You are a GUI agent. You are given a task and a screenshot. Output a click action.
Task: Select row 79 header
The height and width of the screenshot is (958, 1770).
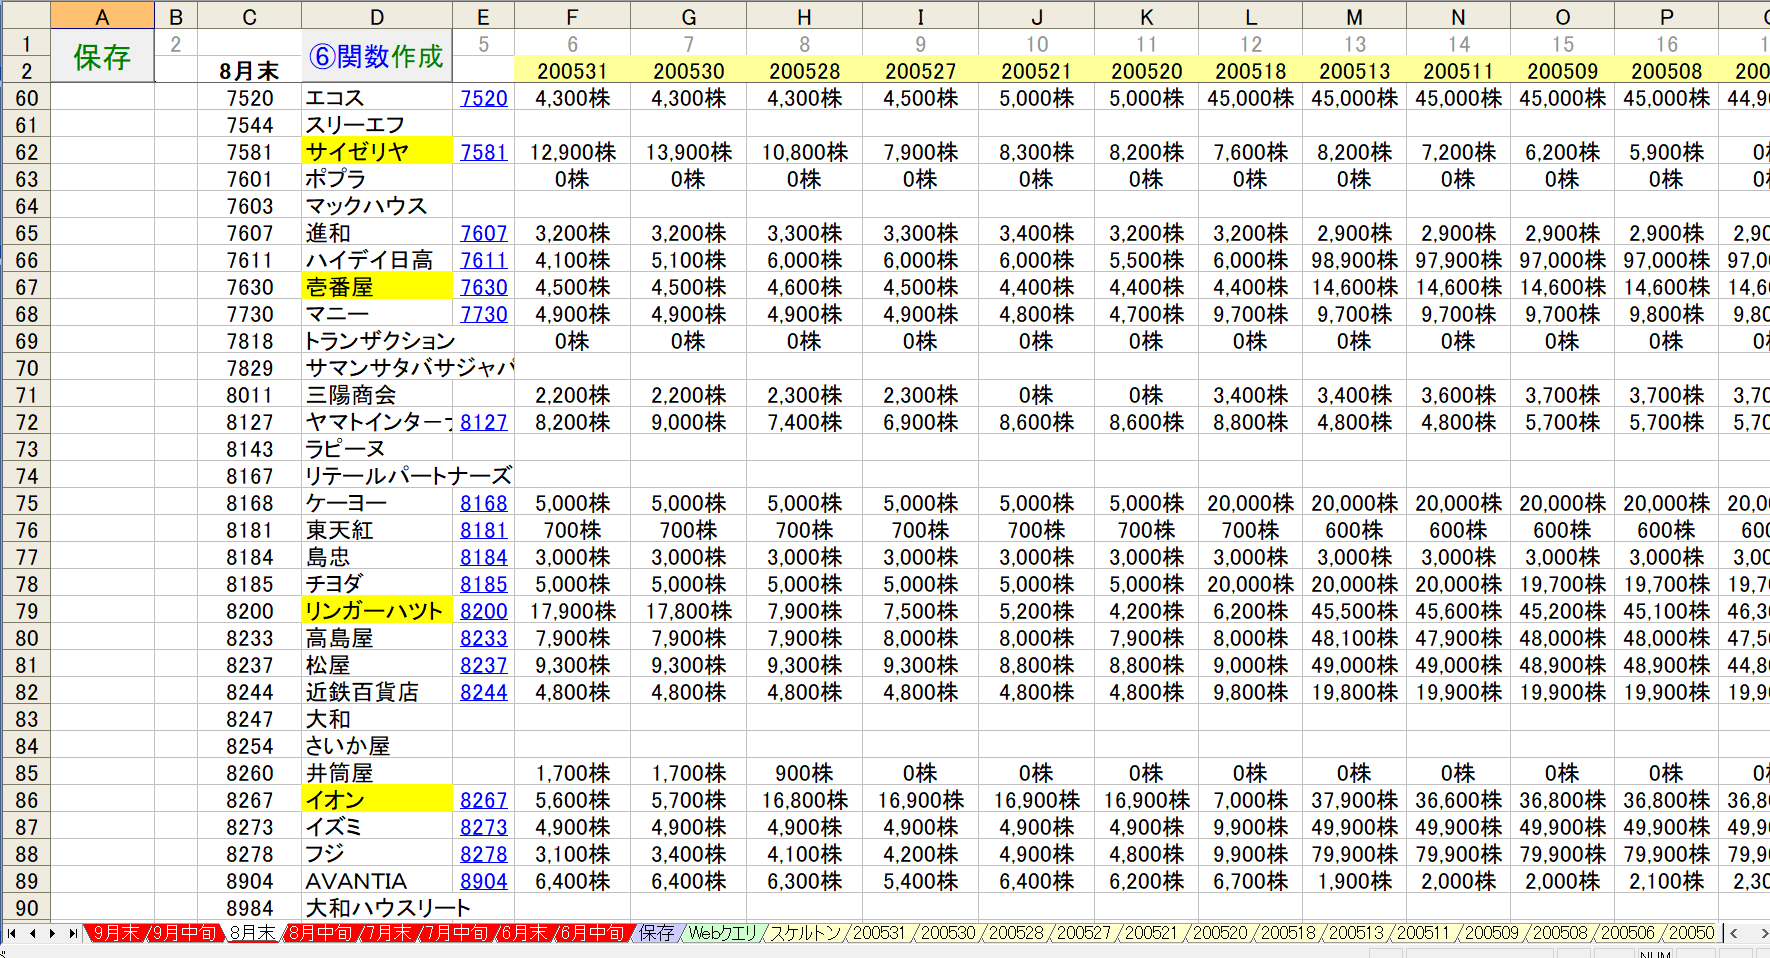click(x=26, y=611)
